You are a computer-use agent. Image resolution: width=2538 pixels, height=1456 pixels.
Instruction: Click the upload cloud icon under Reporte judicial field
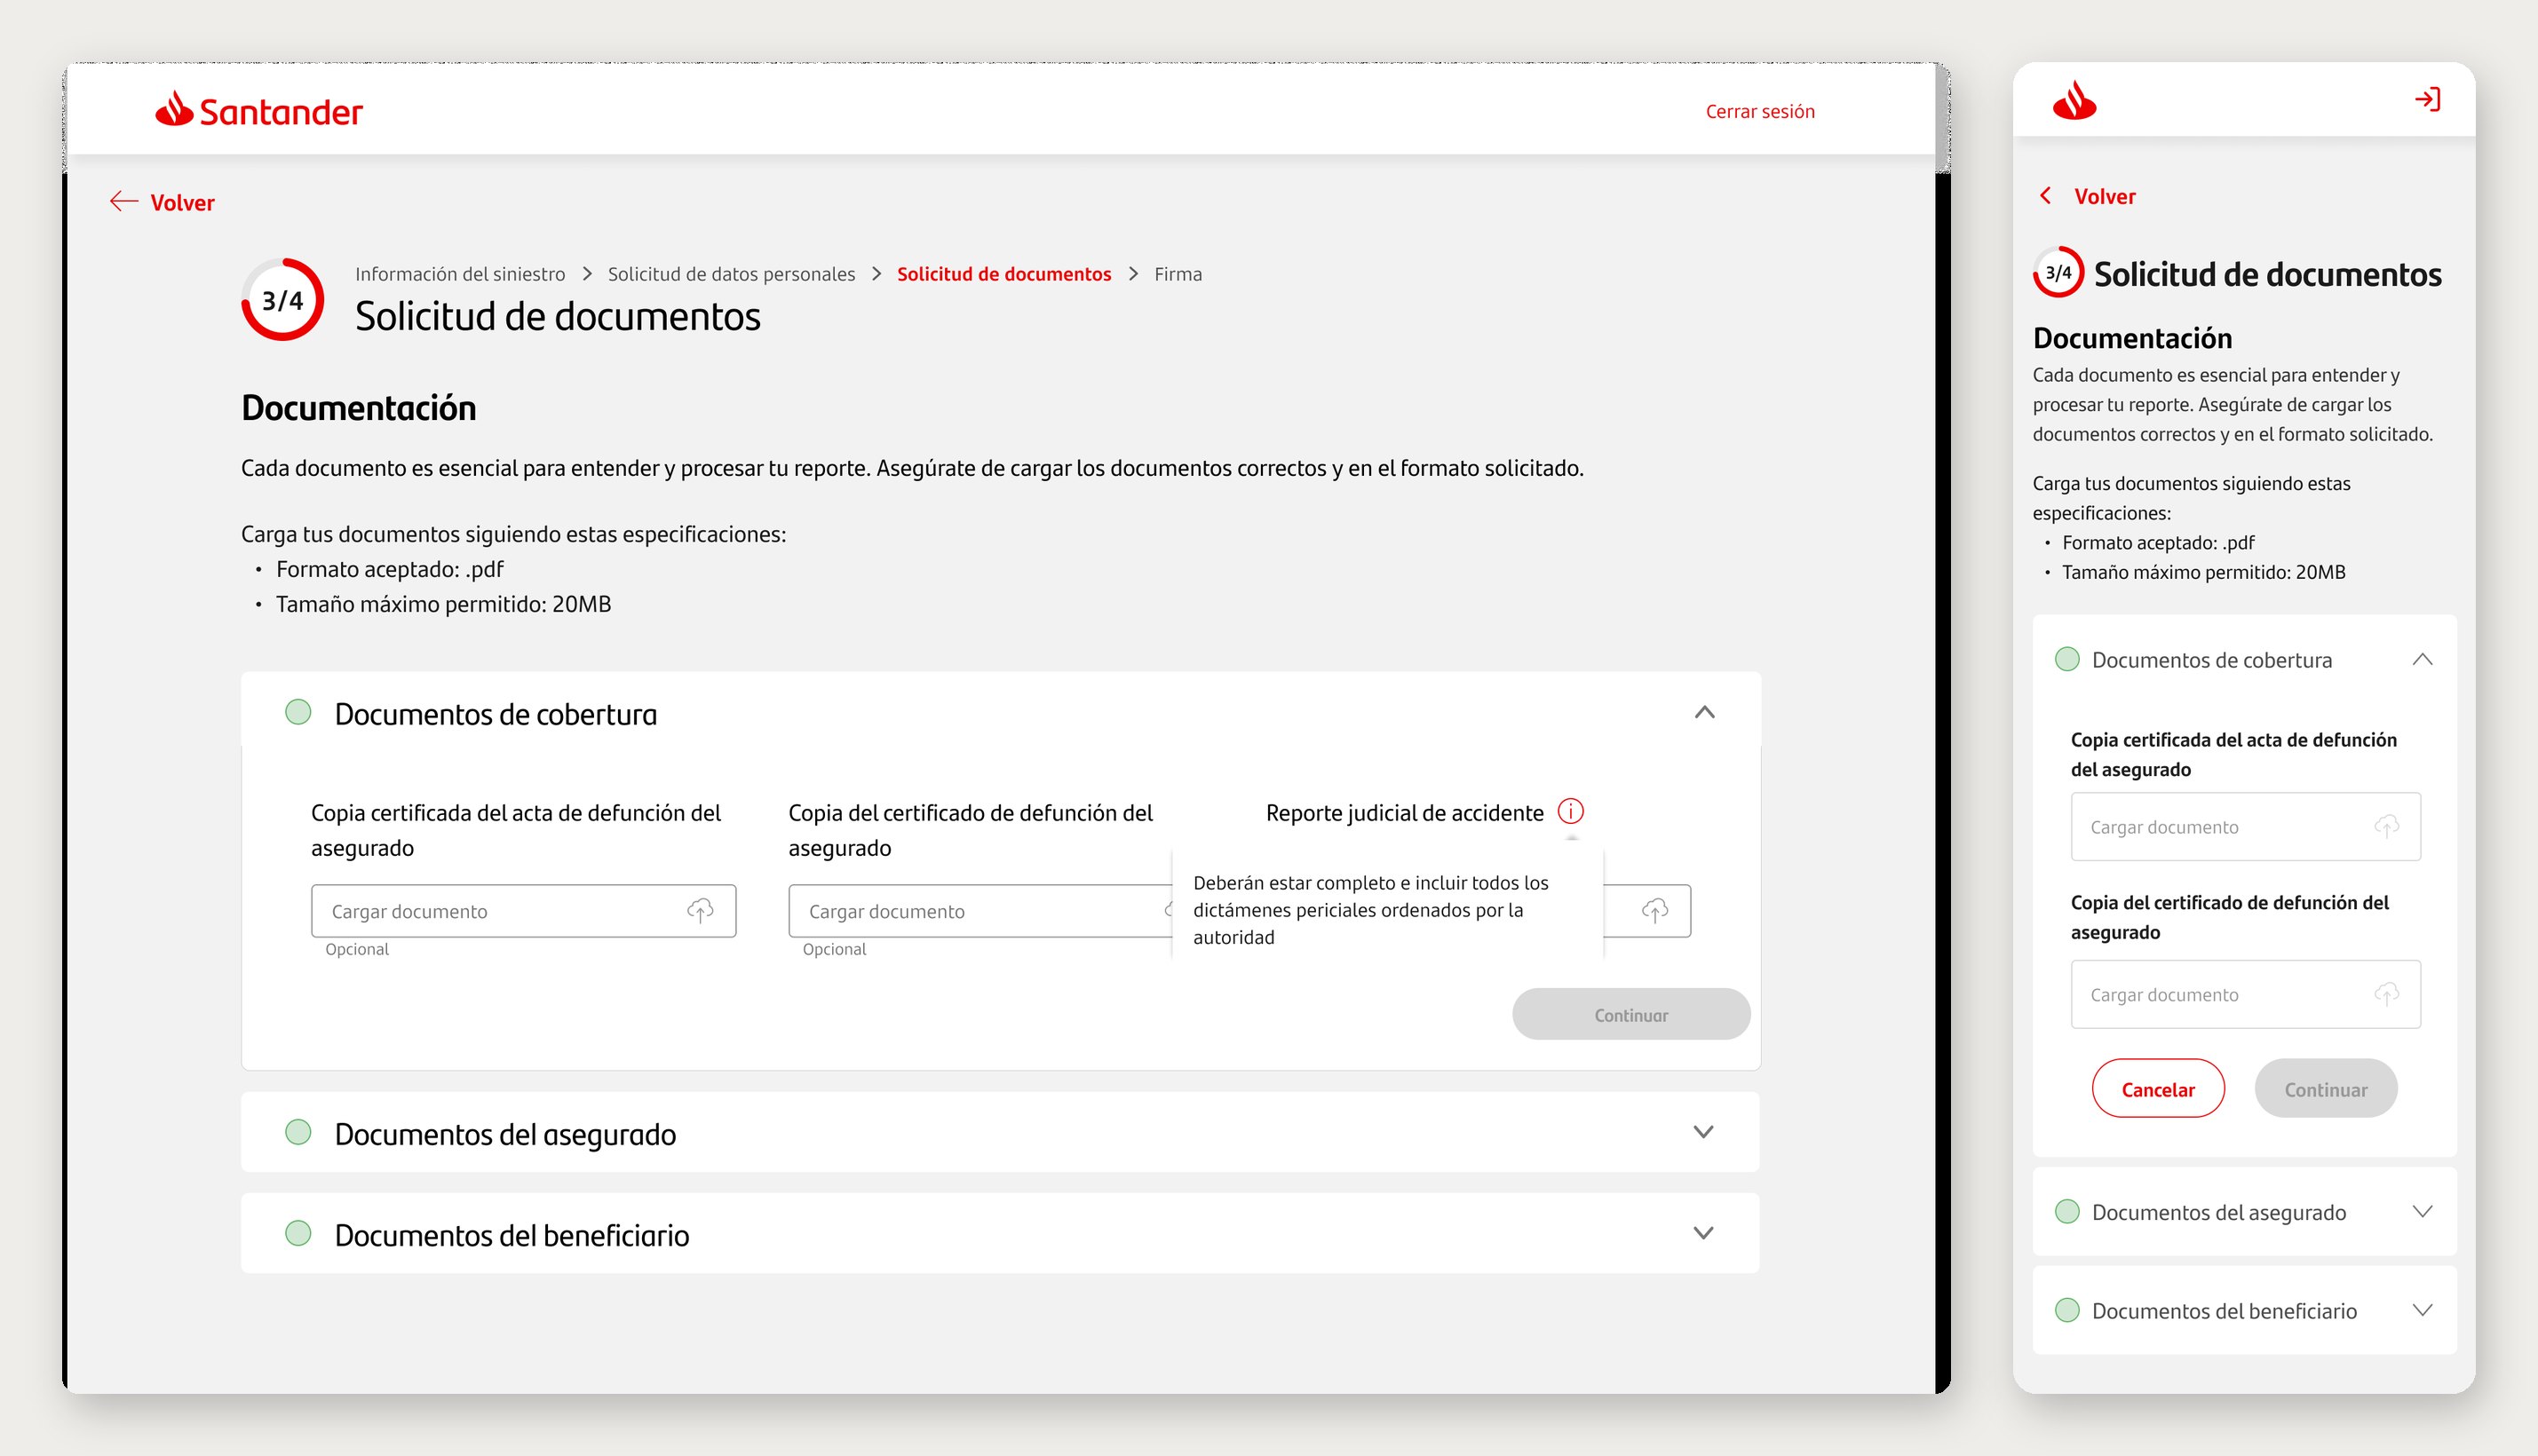1655,910
